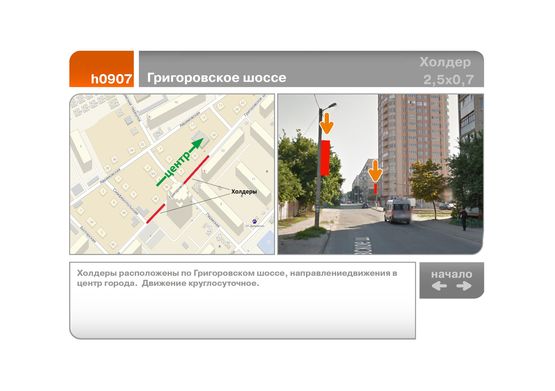555x391 pixels.
Task: Click the Холдеры label on map
Action: (x=244, y=191)
